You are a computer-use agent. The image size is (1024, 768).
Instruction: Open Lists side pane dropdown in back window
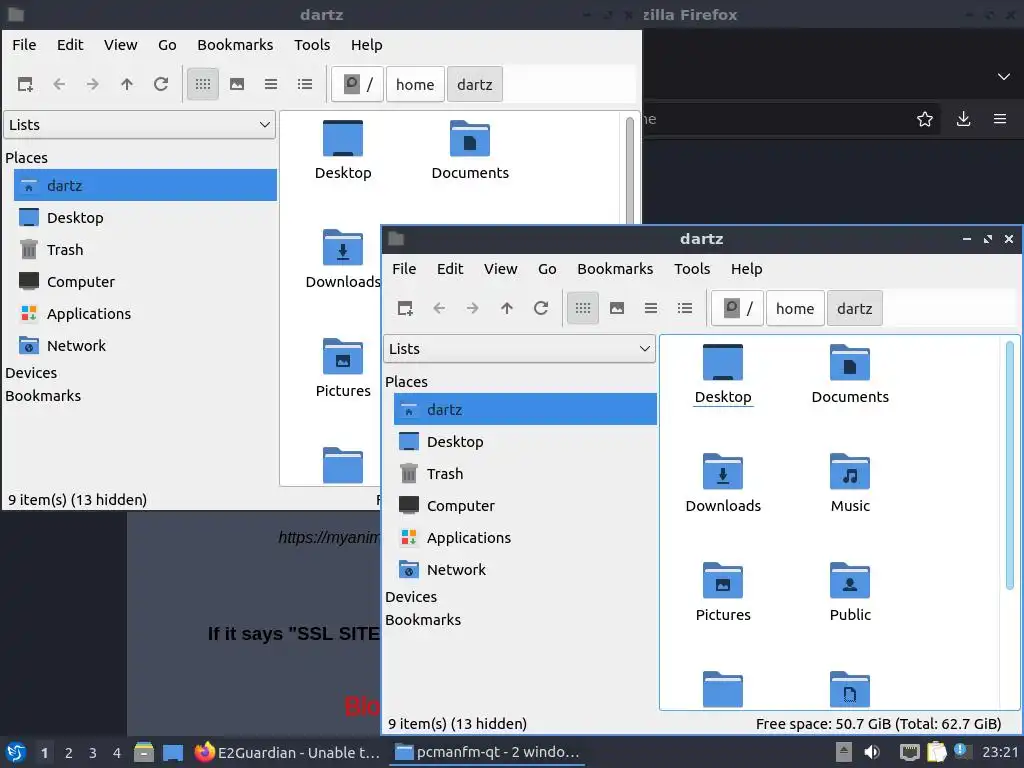(x=139, y=125)
